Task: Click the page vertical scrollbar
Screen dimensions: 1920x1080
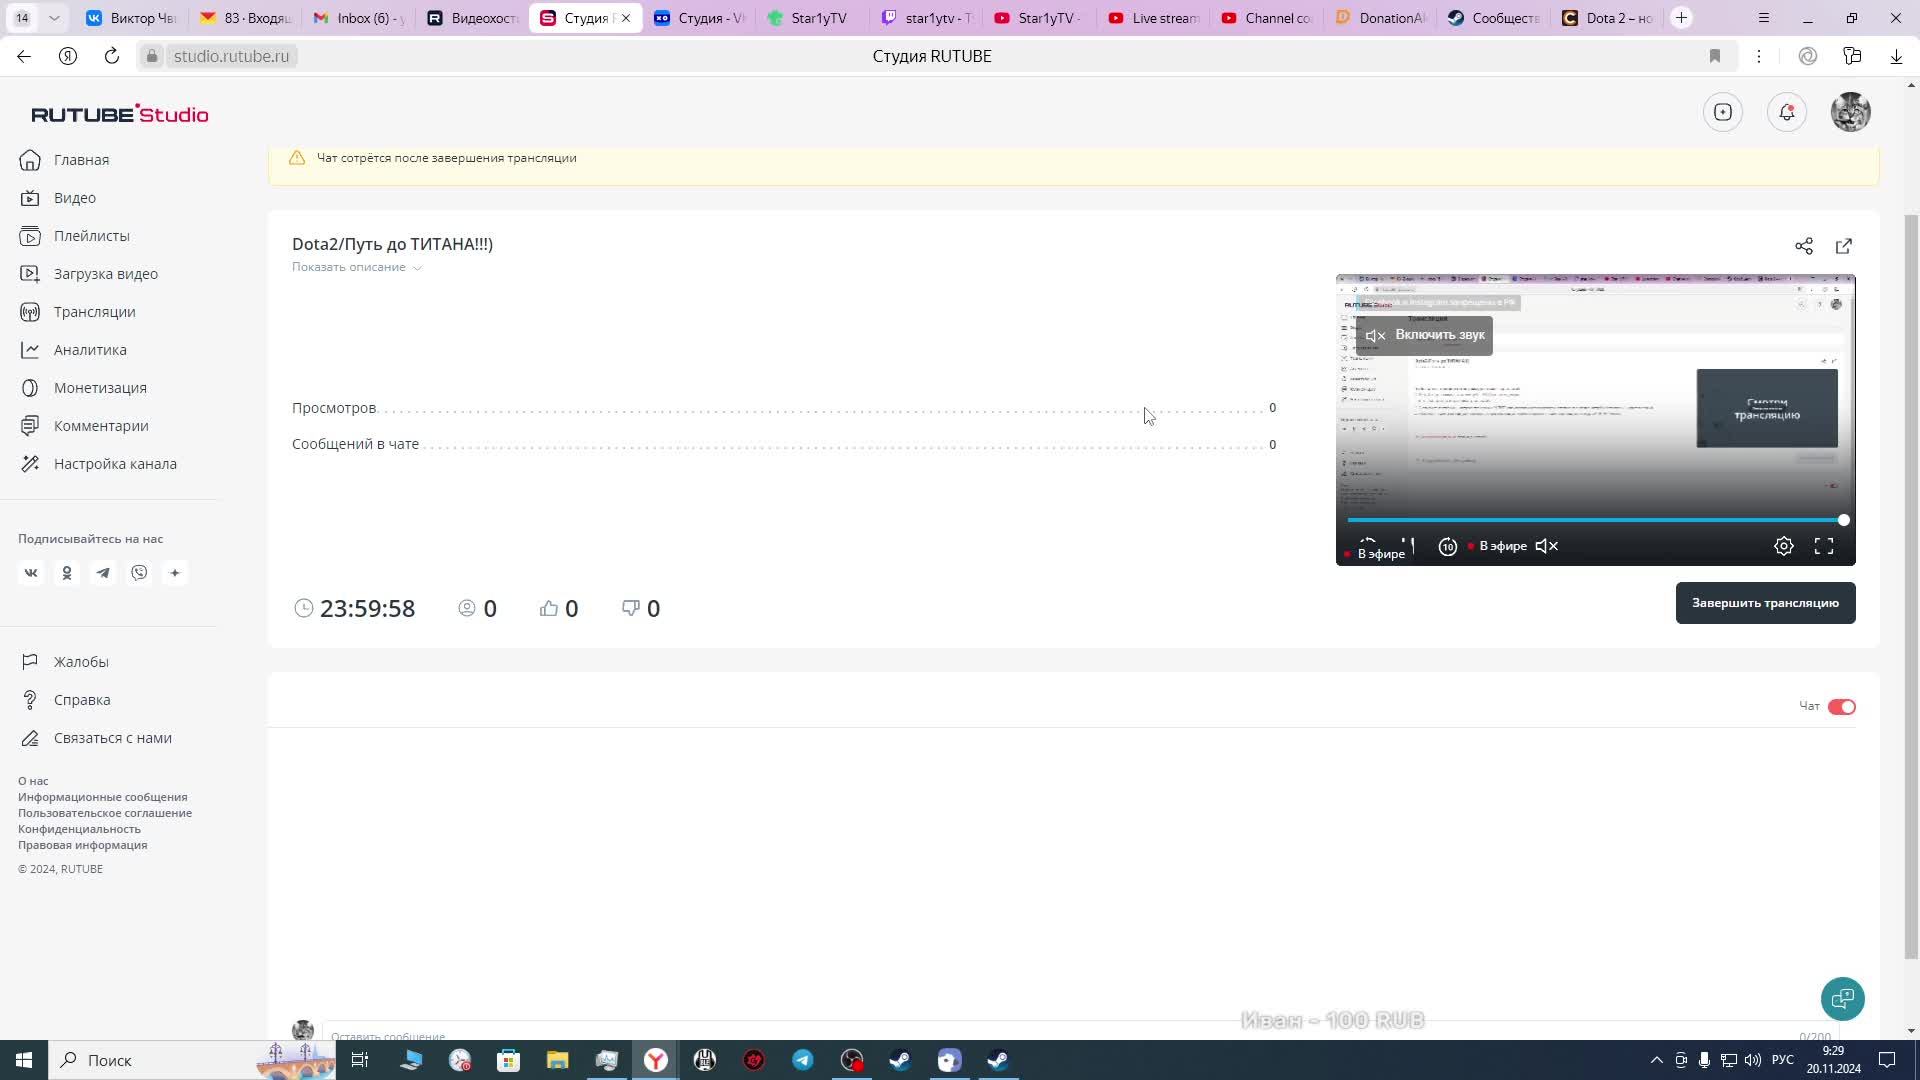Action: 1911,588
